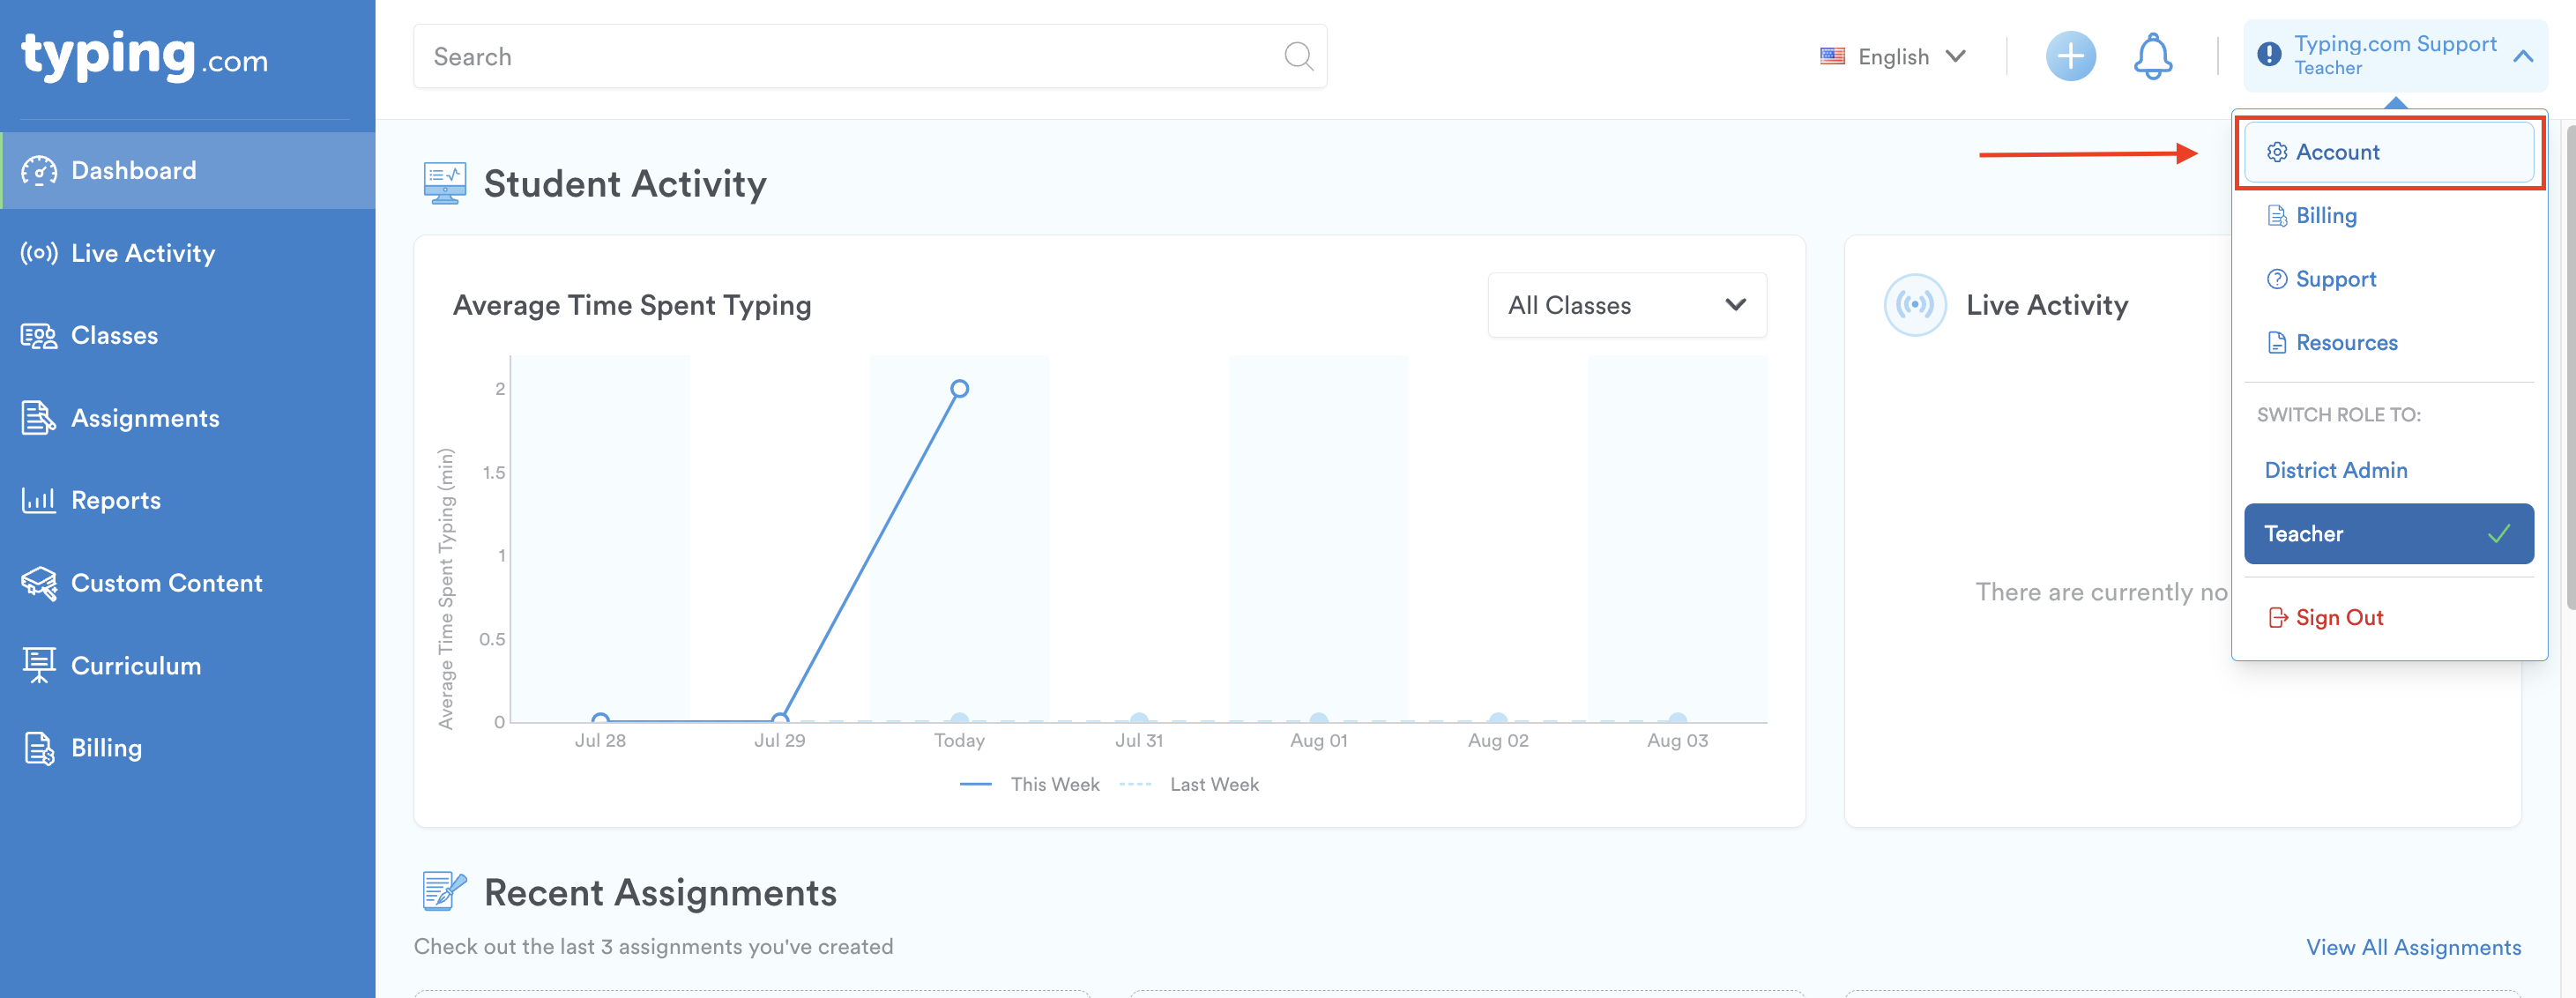Click the Sign Out link
This screenshot has height=998, width=2576.
coord(2338,618)
